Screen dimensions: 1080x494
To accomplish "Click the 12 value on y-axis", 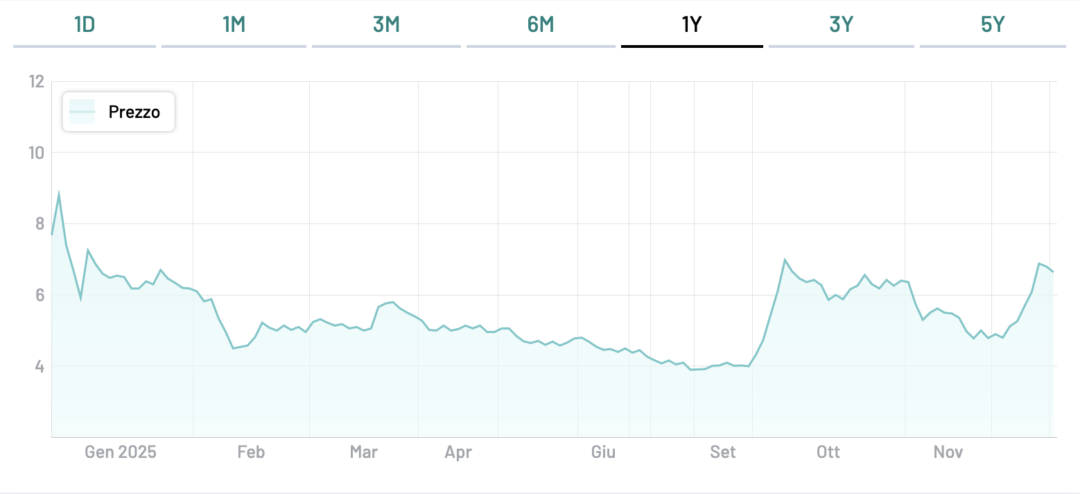I will [x=36, y=81].
